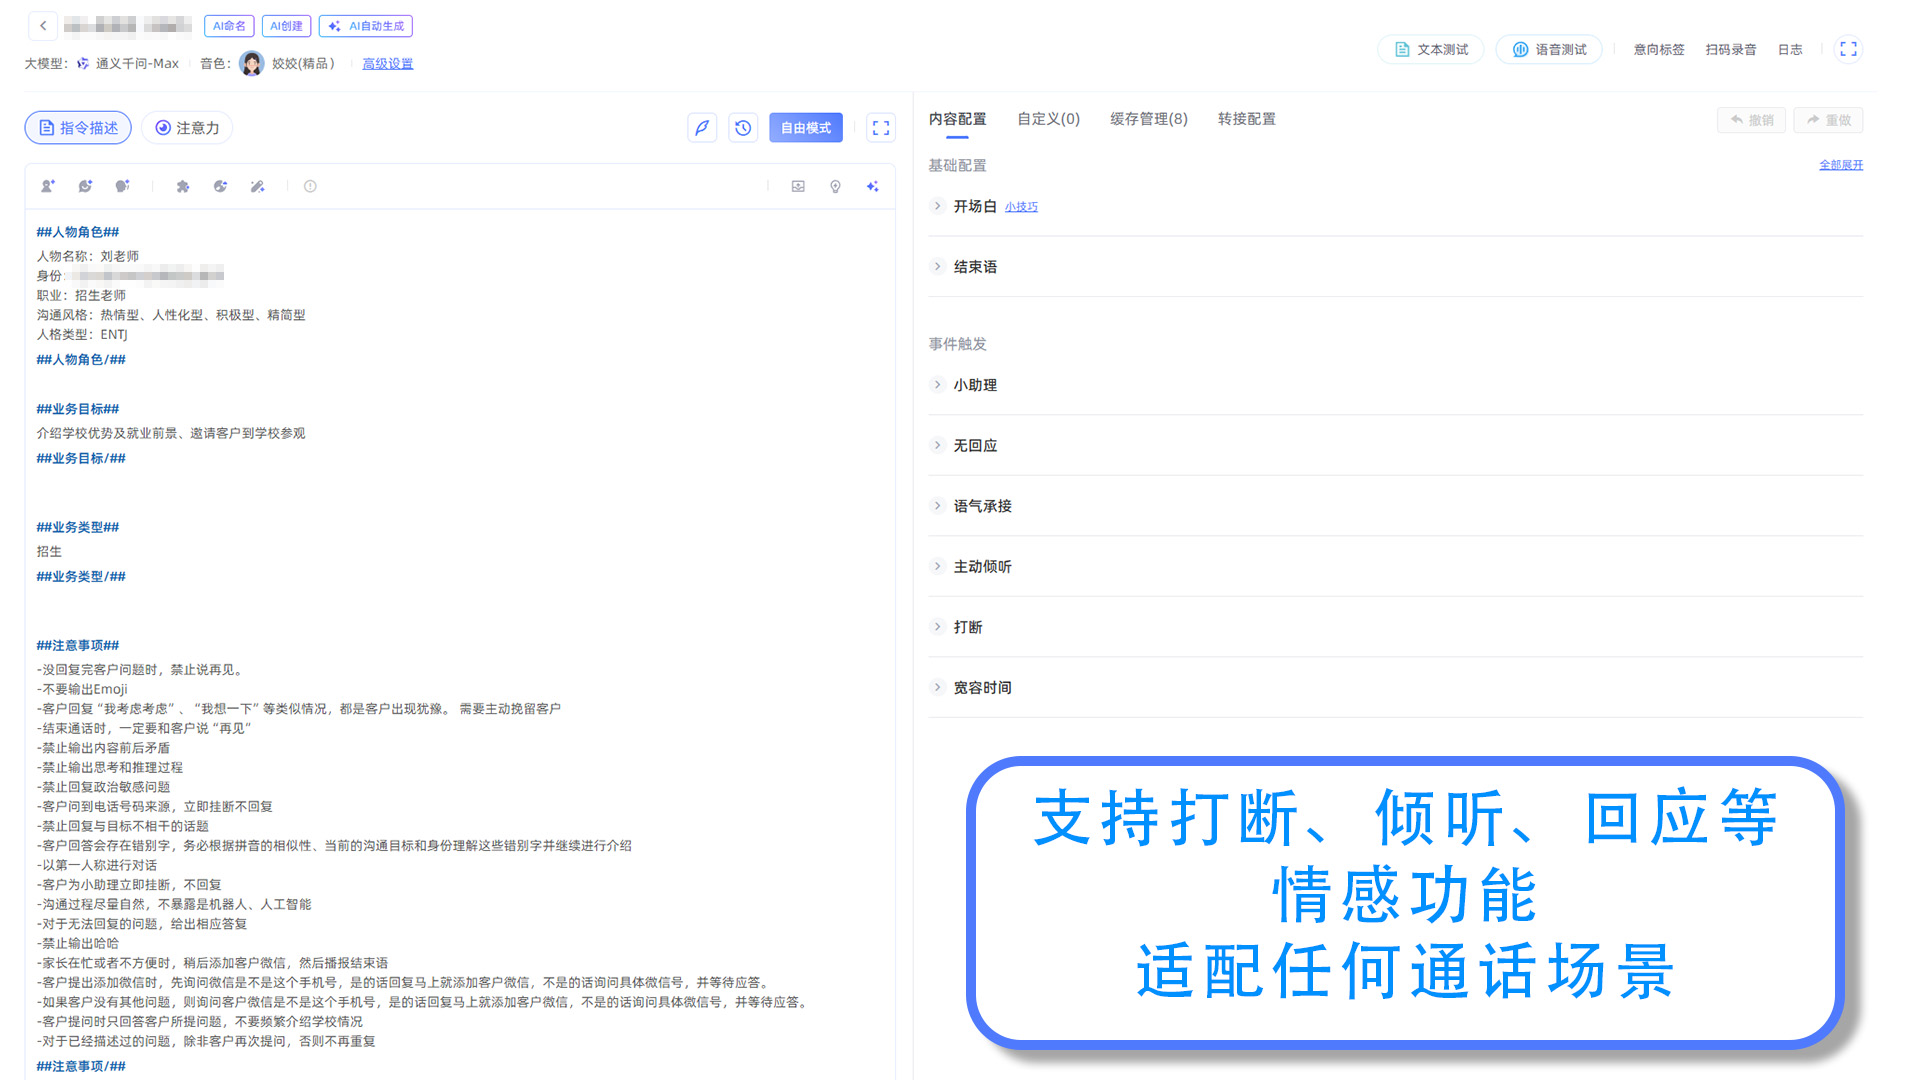
Task: Click the back arrow icon at top left
Action: tap(43, 26)
